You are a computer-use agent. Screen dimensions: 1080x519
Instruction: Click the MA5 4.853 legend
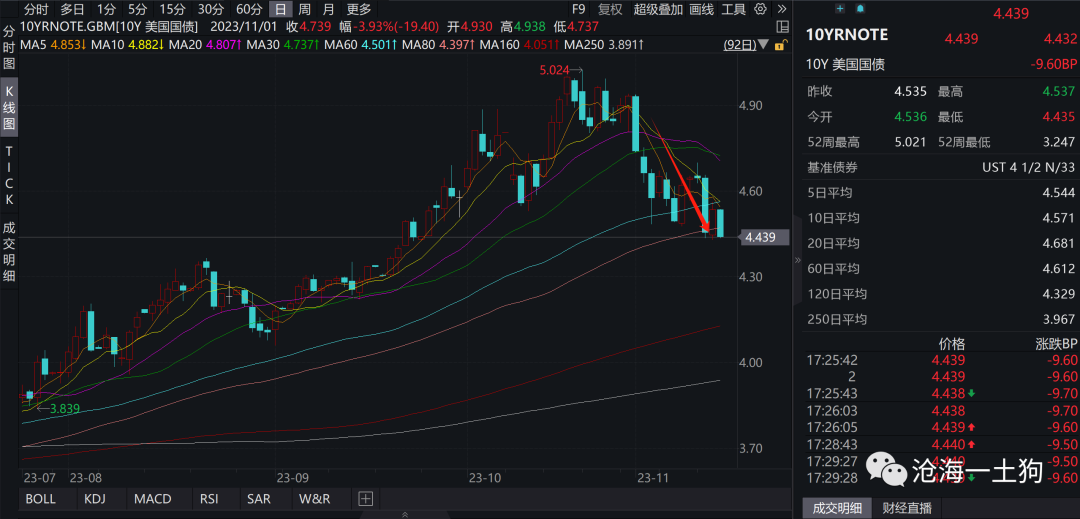point(53,45)
